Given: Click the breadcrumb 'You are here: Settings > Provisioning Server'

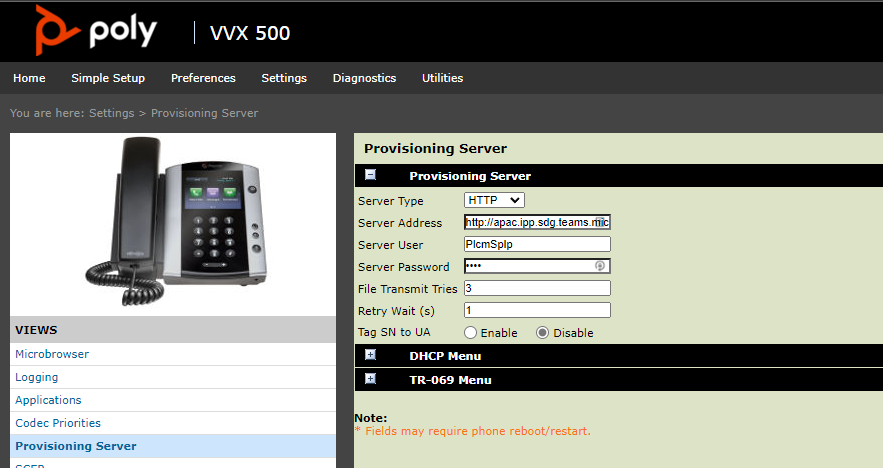Looking at the screenshot, I should [x=134, y=113].
